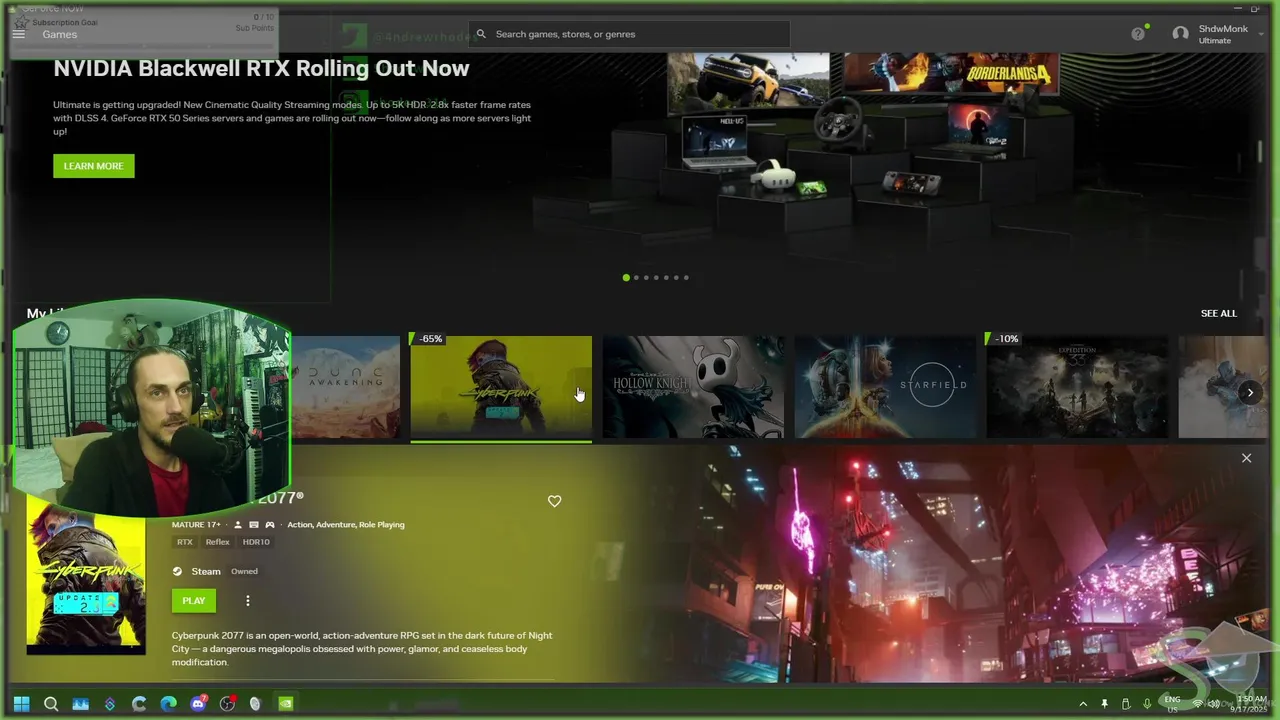Open the ShdwMonk account avatar
This screenshot has height=720, width=1280.
[1180, 34]
